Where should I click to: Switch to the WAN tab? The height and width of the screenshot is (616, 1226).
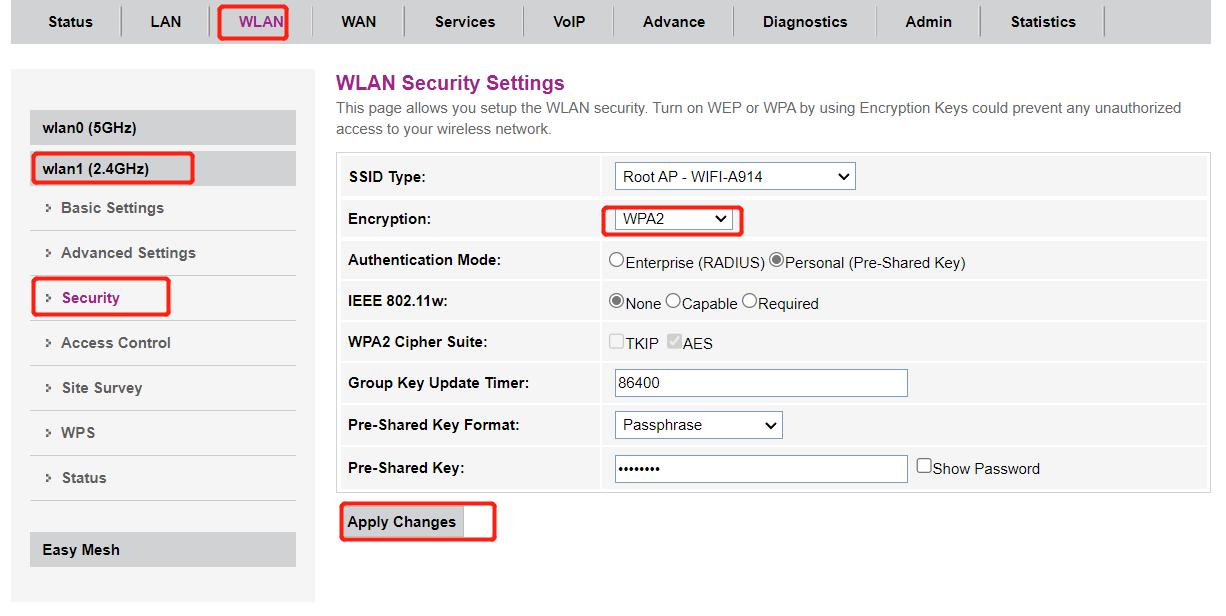point(358,21)
